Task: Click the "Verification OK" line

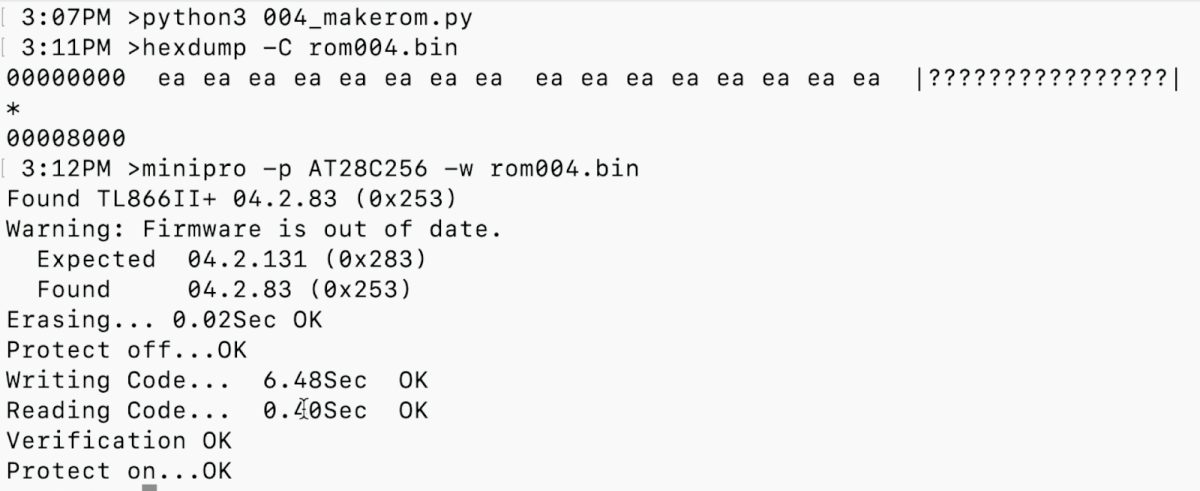Action: 118,441
